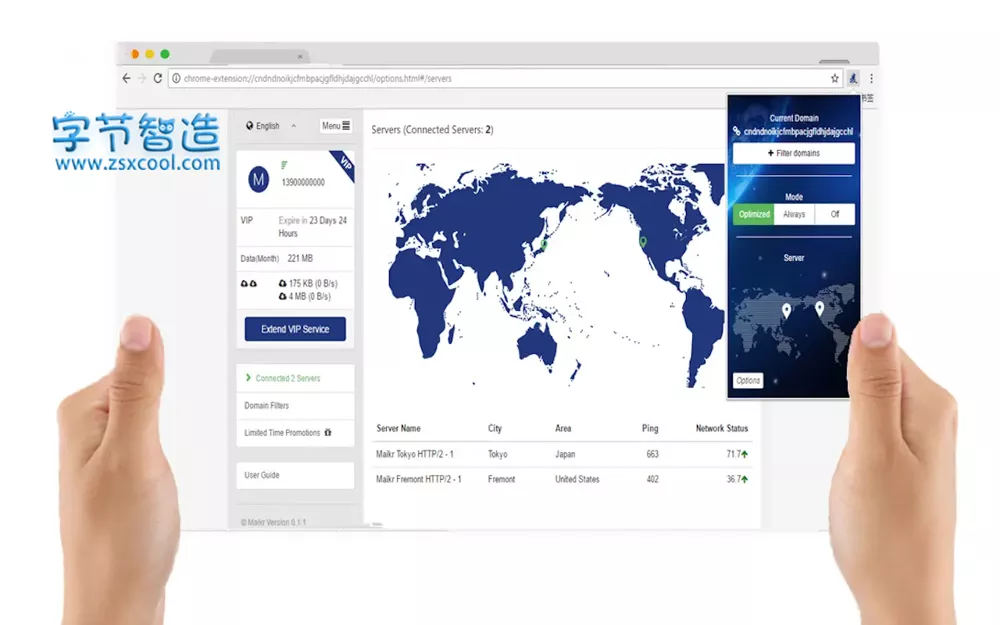Close the browser tab
Image resolution: width=1000 pixels, height=625 pixels.
click(x=300, y=57)
